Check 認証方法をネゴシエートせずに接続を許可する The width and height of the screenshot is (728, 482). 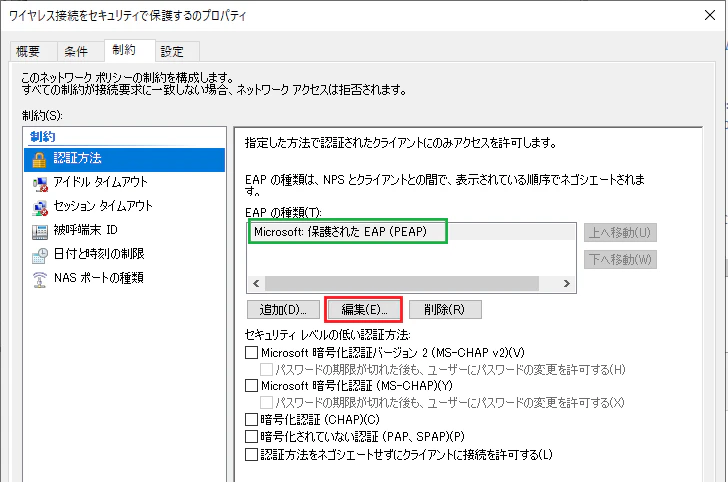click(251, 455)
